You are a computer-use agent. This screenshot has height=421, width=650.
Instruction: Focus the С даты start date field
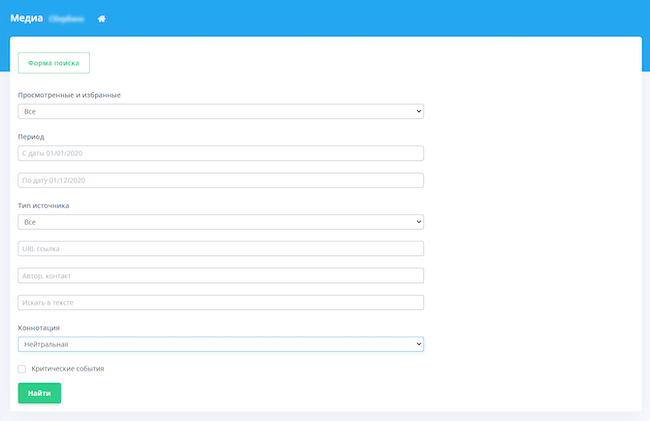[x=221, y=153]
